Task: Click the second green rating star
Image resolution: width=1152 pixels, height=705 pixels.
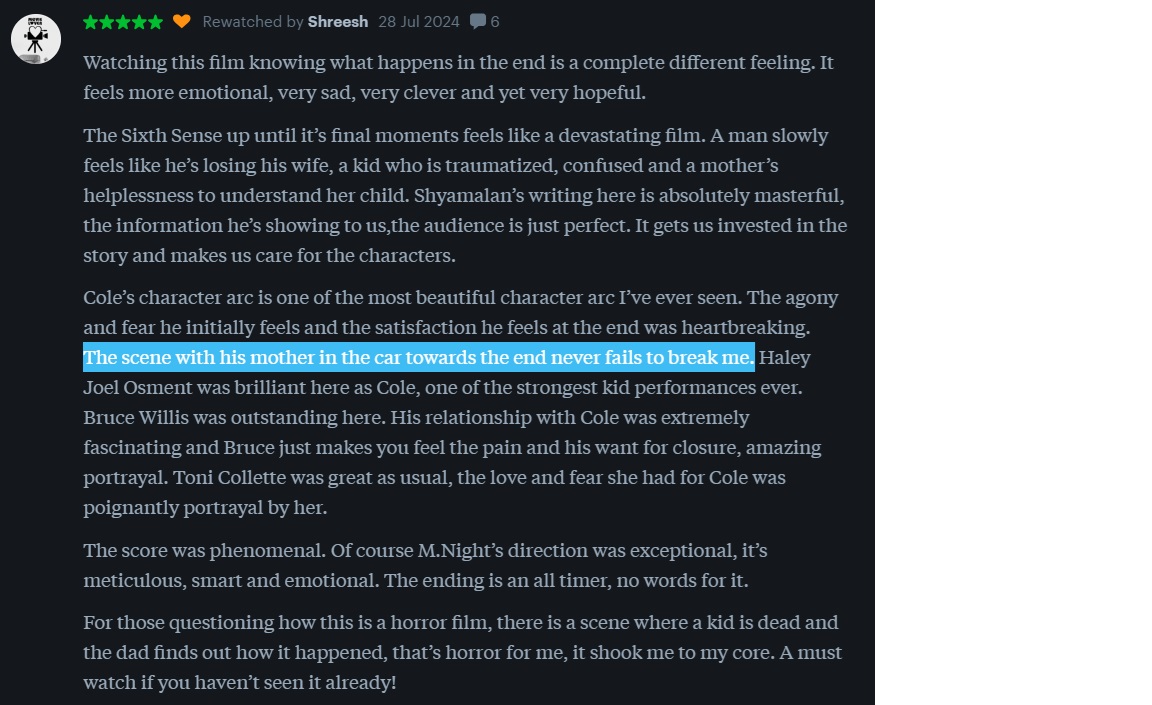Action: (107, 21)
